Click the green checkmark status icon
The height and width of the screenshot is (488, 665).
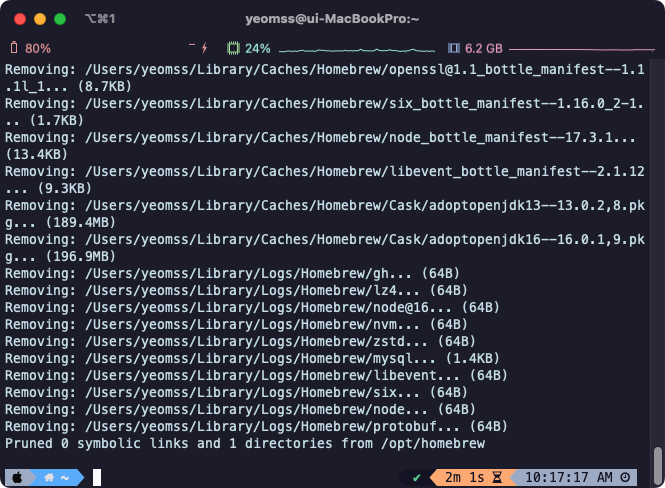[x=417, y=478]
